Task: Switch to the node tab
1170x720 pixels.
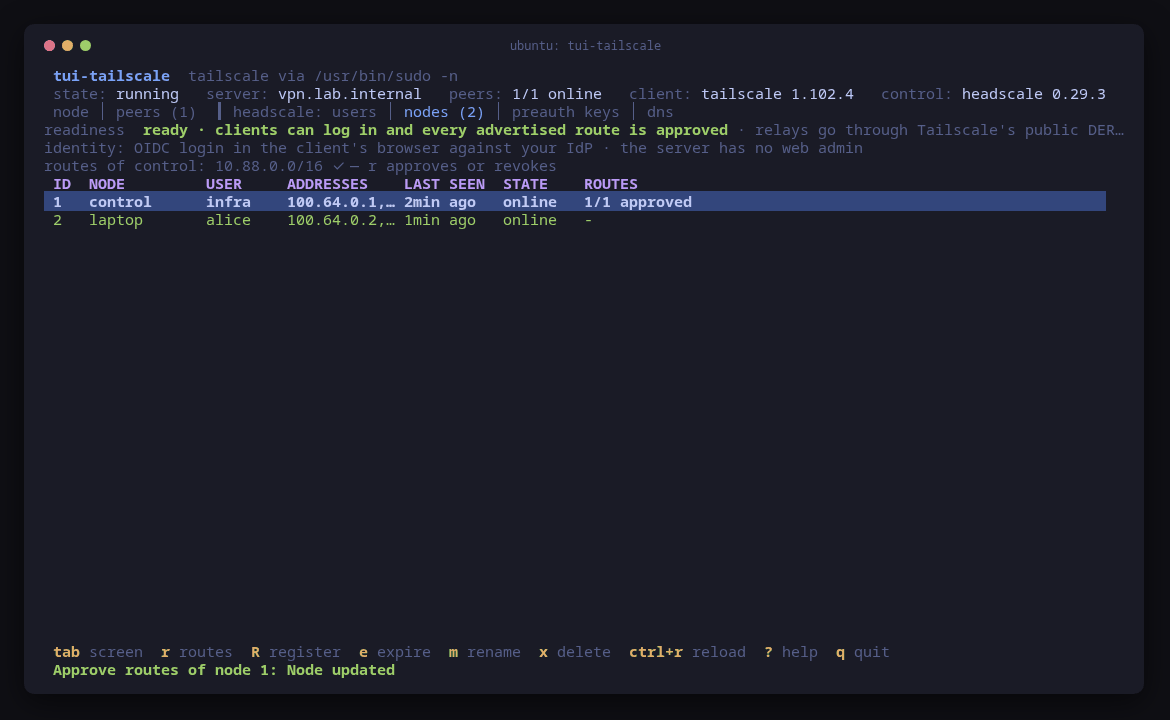Action: pyautogui.click(x=71, y=112)
